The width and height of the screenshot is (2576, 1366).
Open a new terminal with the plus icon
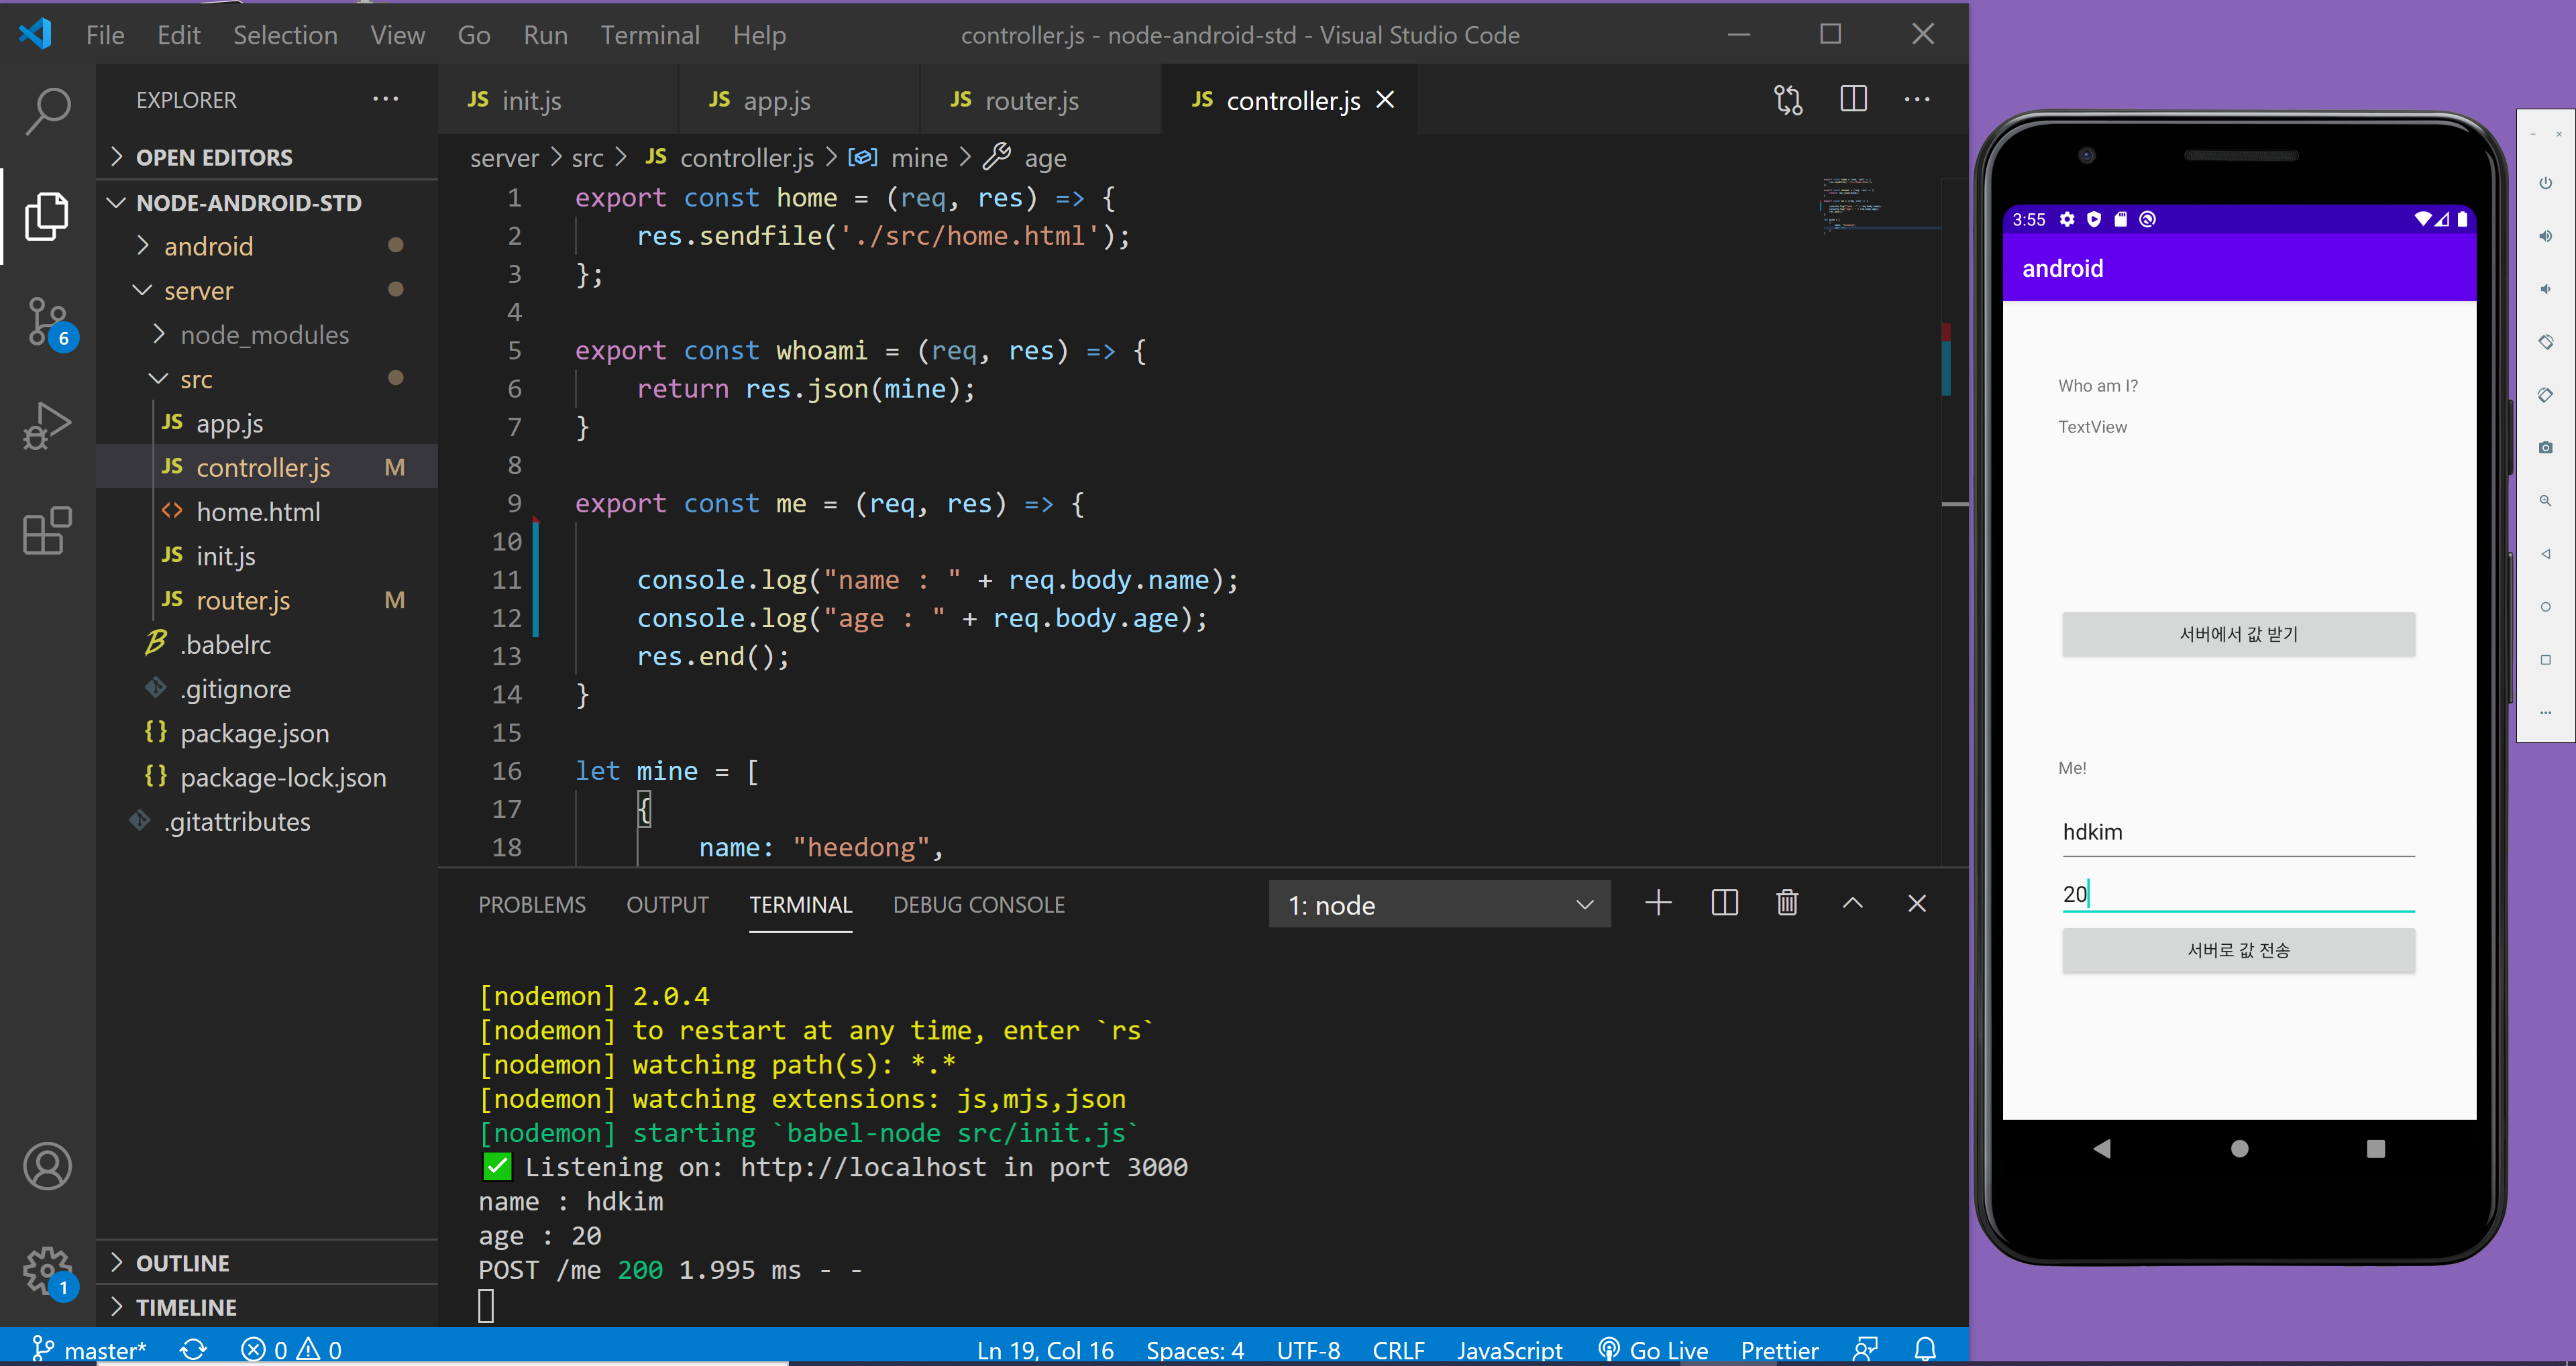pyautogui.click(x=1658, y=903)
